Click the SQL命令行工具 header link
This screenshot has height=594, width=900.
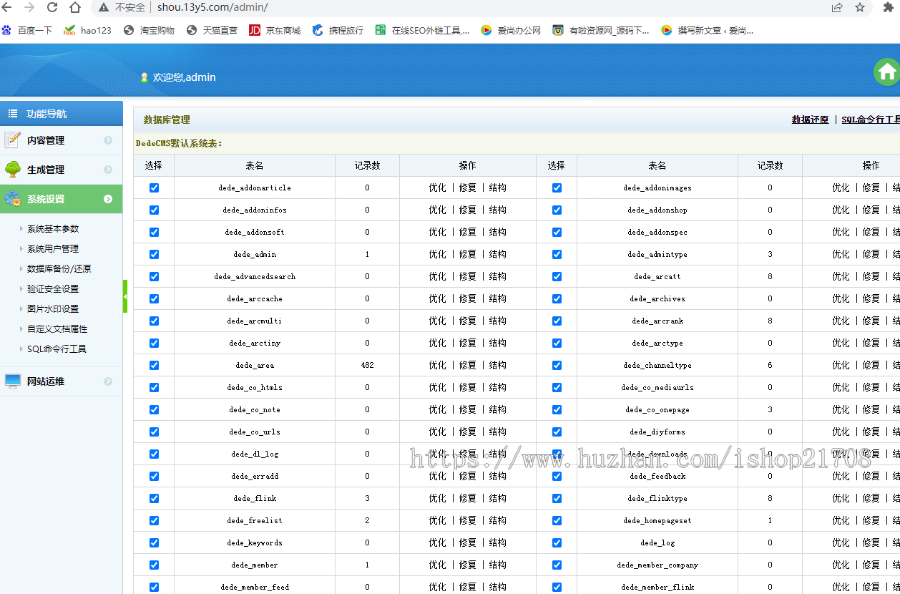click(x=871, y=119)
